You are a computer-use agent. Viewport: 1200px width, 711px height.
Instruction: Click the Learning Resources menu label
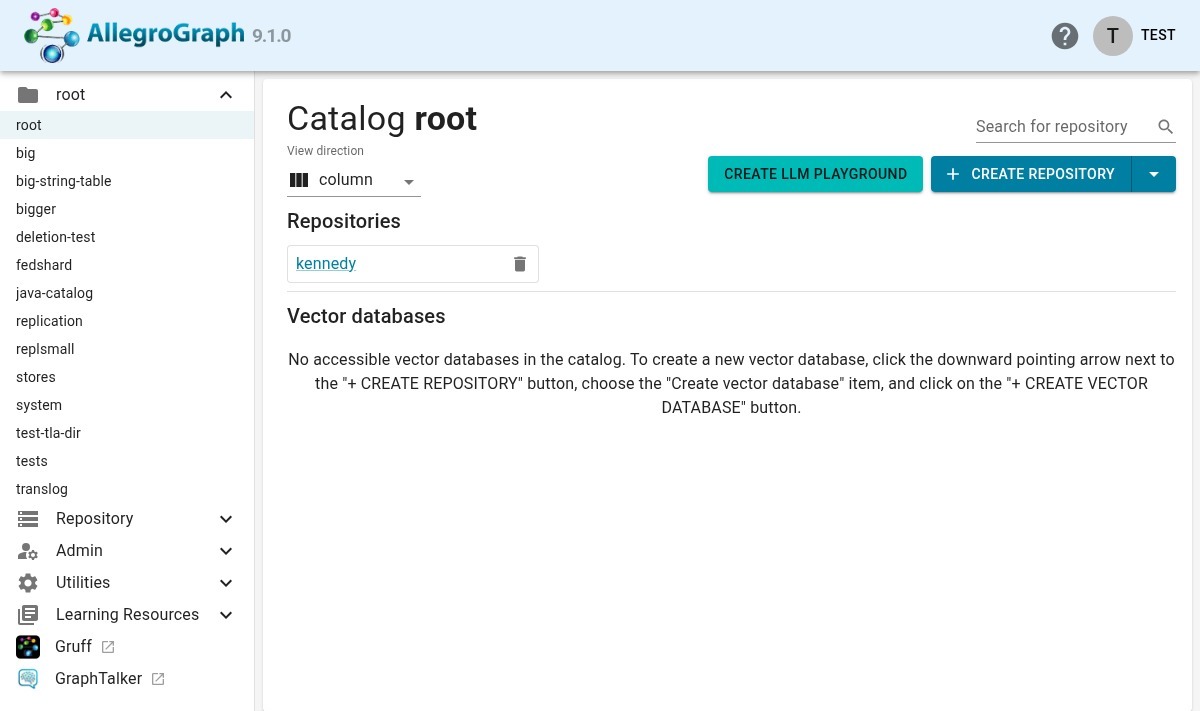tap(127, 615)
